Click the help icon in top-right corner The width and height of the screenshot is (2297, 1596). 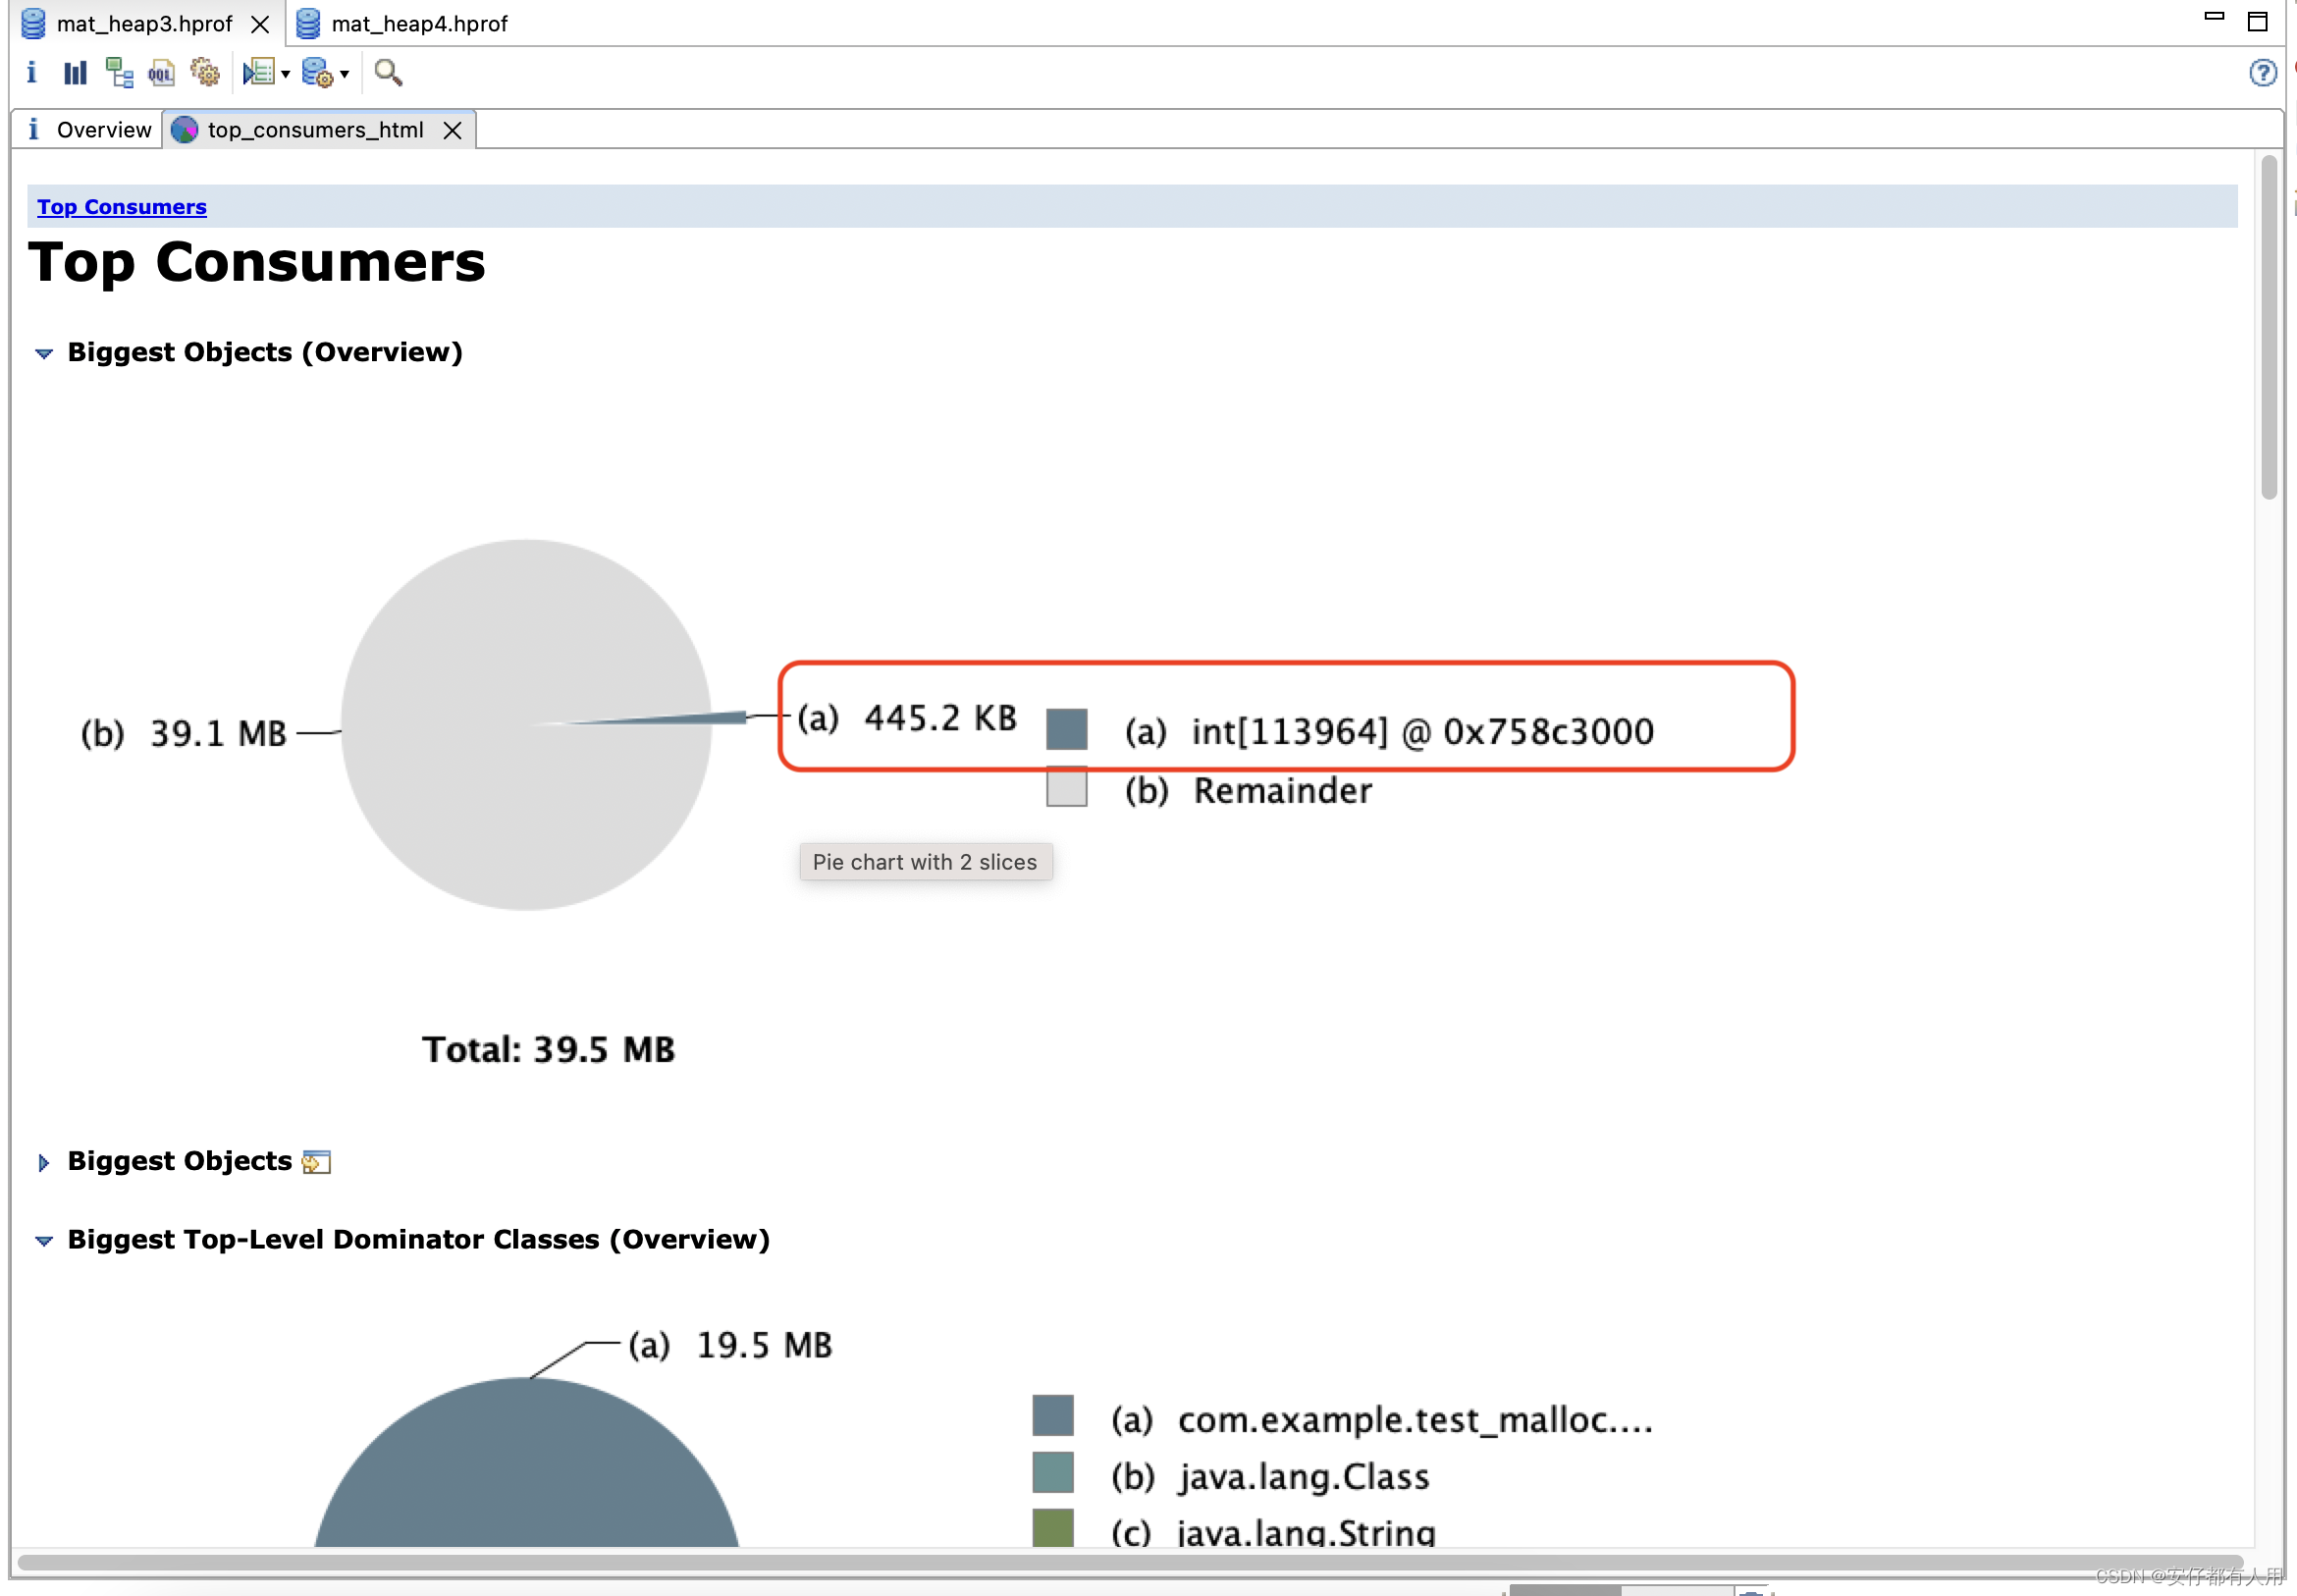pyautogui.click(x=2264, y=72)
